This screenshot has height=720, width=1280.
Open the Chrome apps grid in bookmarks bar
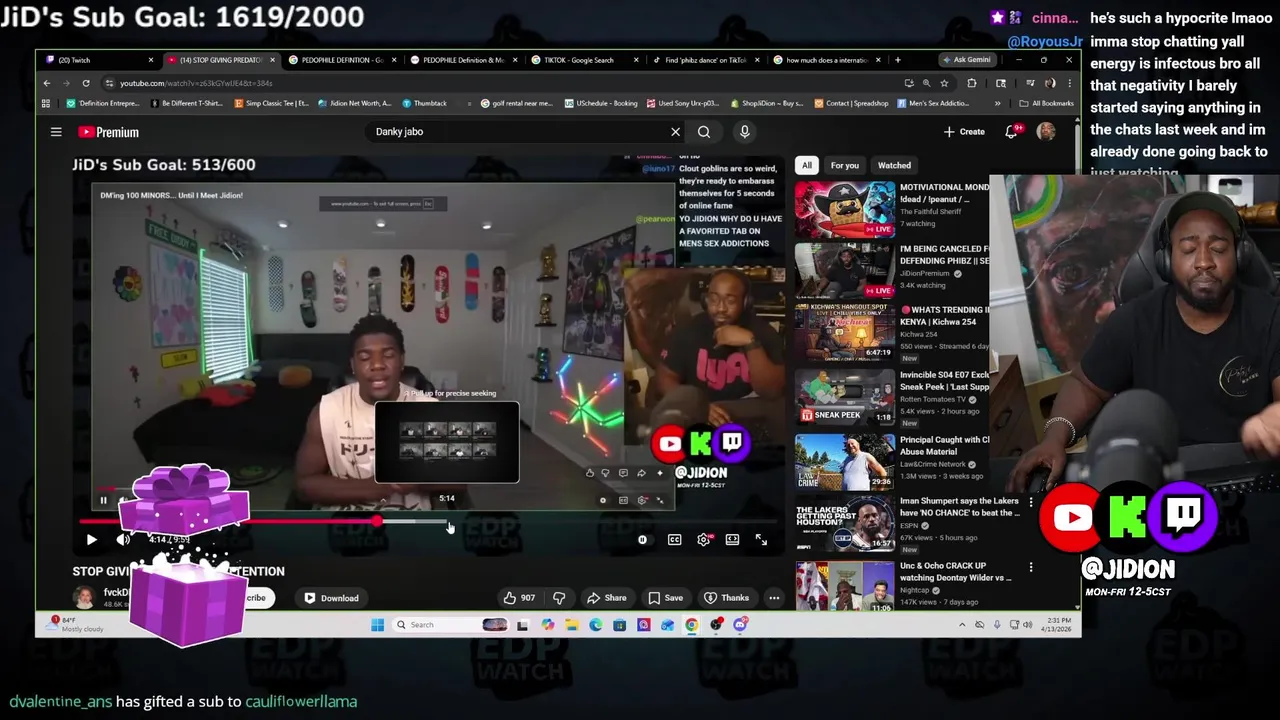tap(46, 103)
